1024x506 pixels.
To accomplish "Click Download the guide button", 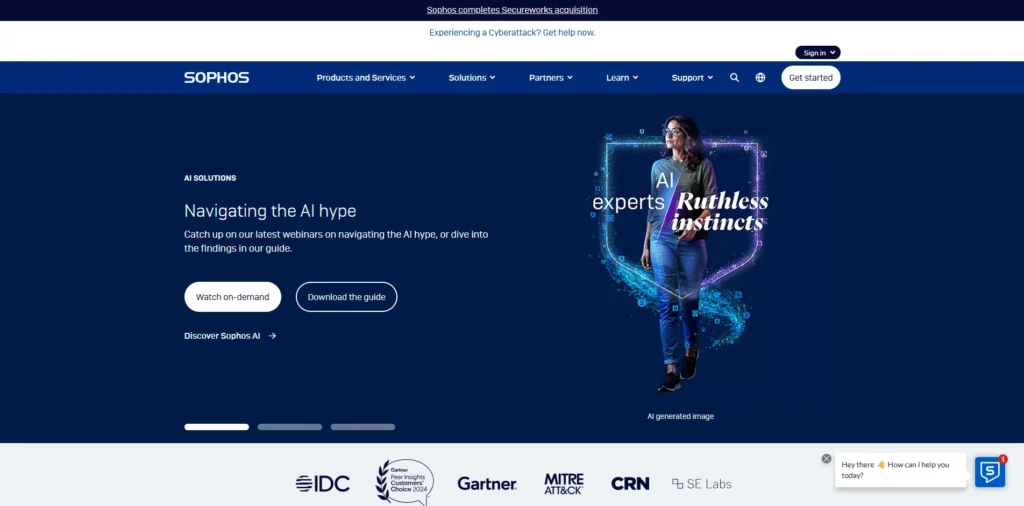I will (x=346, y=297).
